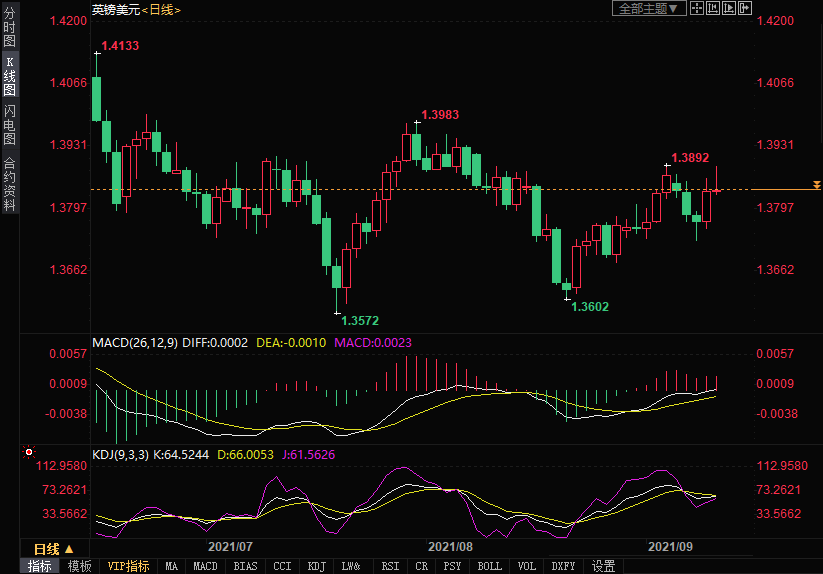Open 合约资料 contract info tab
Viewport: 823px width, 574px height.
point(9,183)
